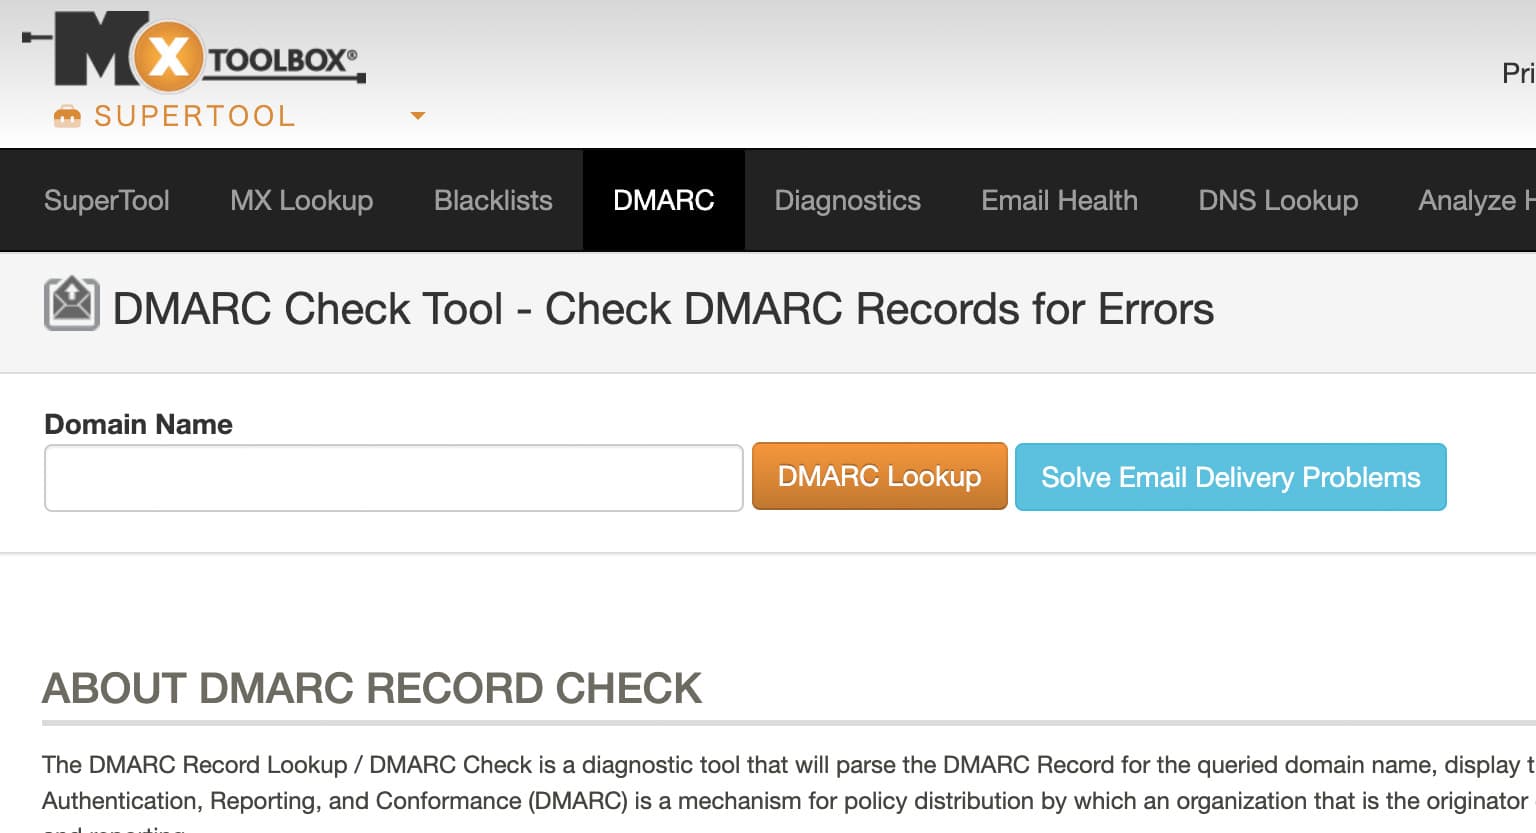Open the MX Lookup tab
This screenshot has width=1536, height=833.
[301, 200]
